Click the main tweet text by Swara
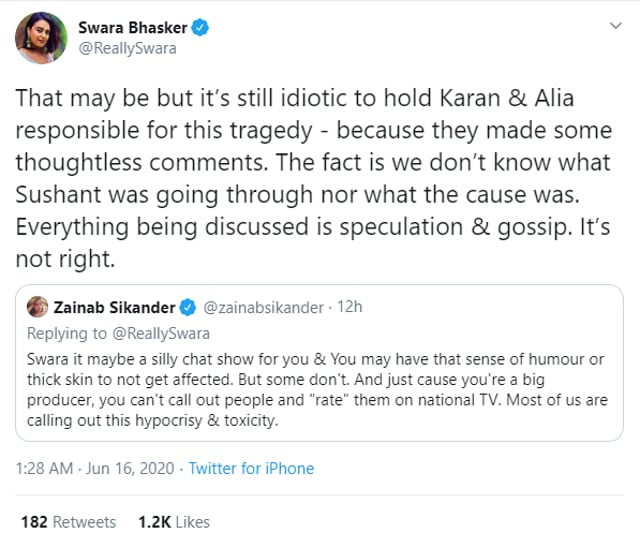Viewport: 640px width, 548px height. pos(313,178)
